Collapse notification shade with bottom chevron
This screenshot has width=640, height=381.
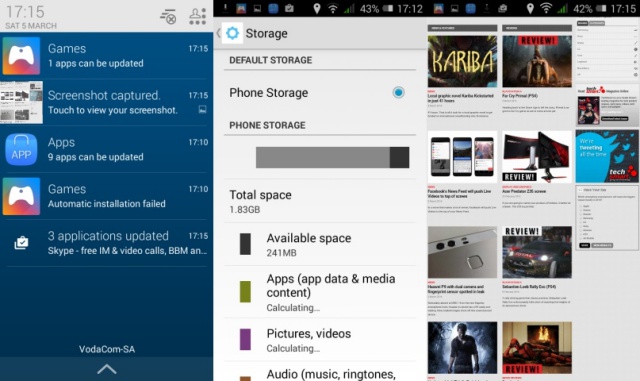(107, 369)
